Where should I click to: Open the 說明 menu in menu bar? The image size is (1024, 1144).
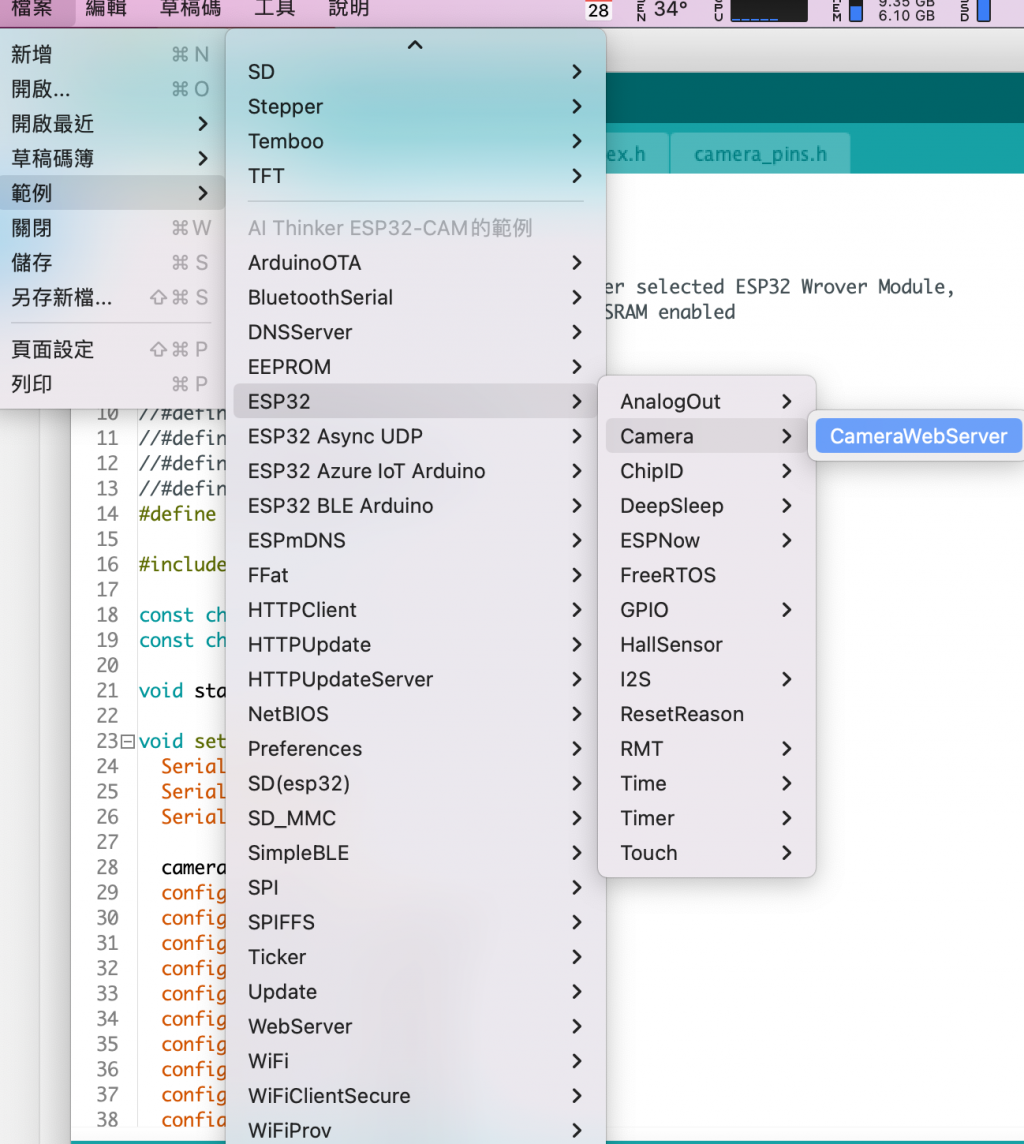pos(349,9)
